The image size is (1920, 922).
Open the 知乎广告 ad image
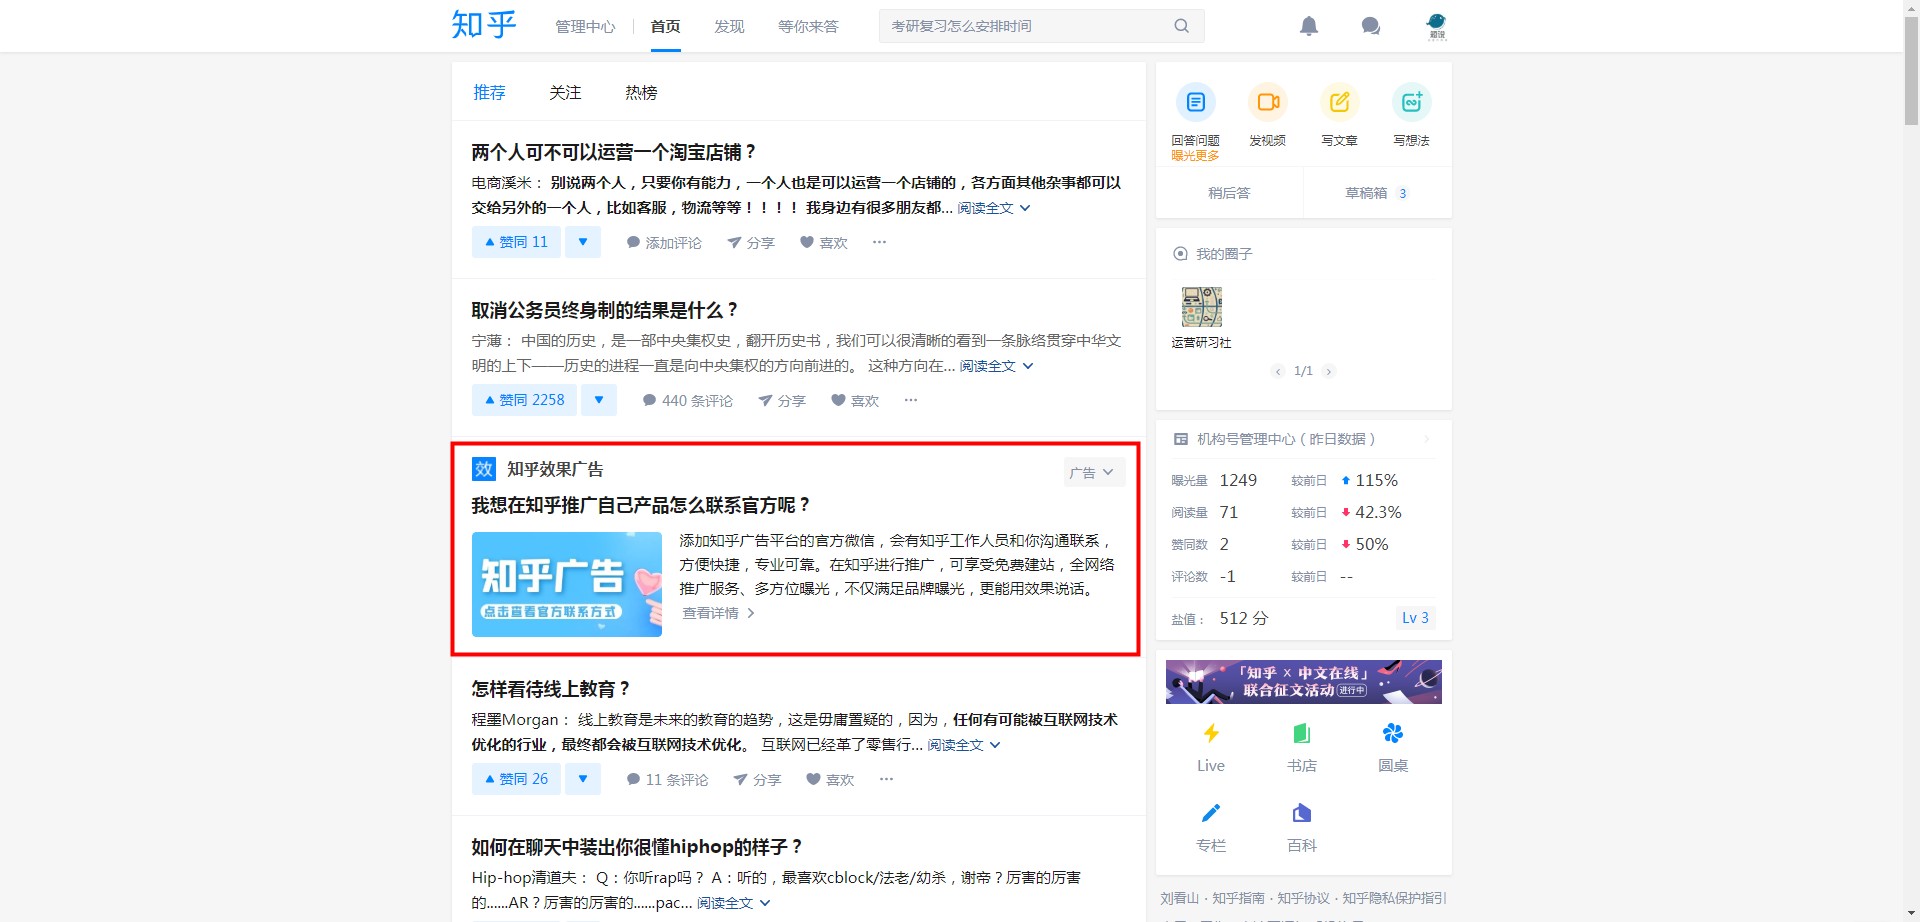click(567, 584)
